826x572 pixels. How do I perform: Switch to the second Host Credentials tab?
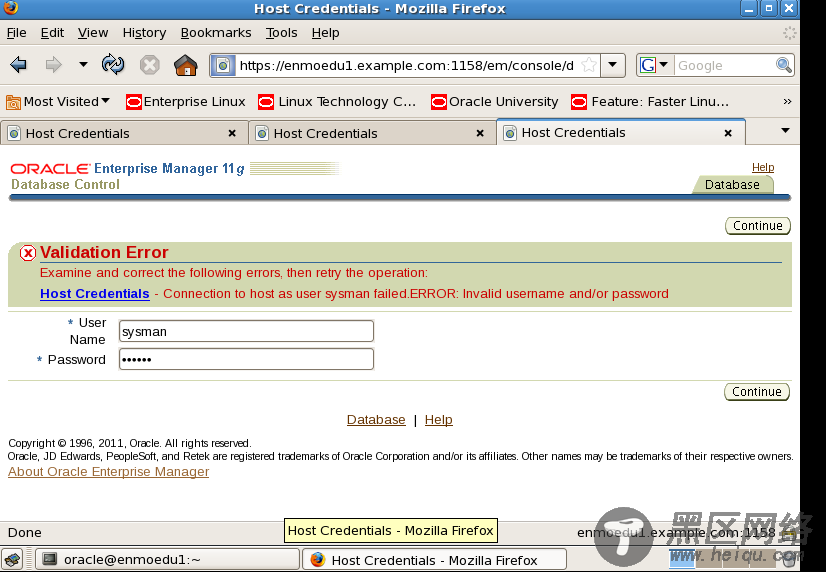[x=372, y=133]
